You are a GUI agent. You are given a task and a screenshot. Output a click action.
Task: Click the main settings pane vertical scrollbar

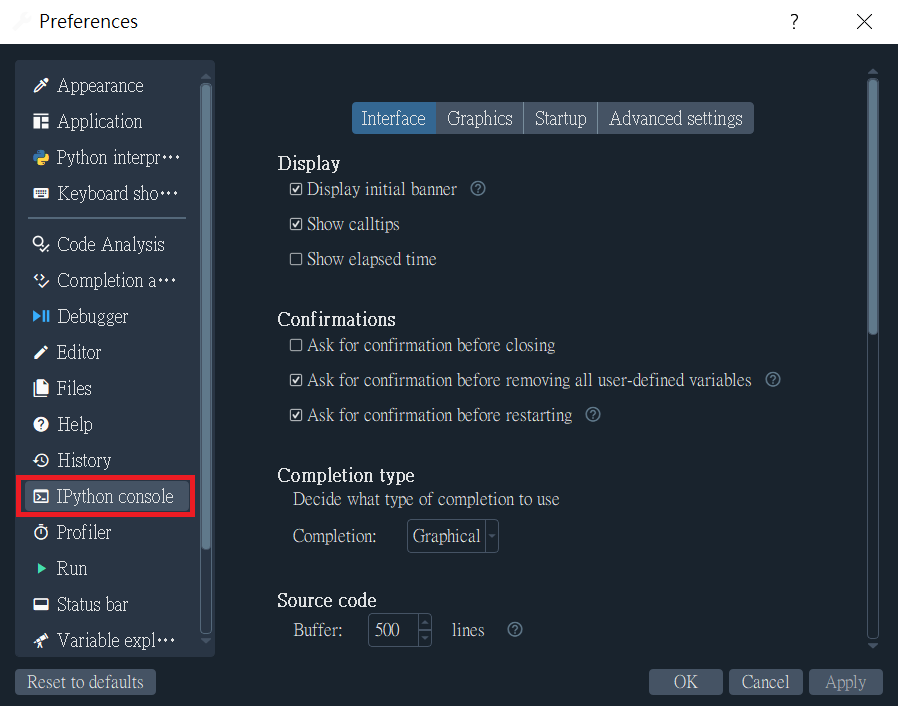(x=873, y=206)
